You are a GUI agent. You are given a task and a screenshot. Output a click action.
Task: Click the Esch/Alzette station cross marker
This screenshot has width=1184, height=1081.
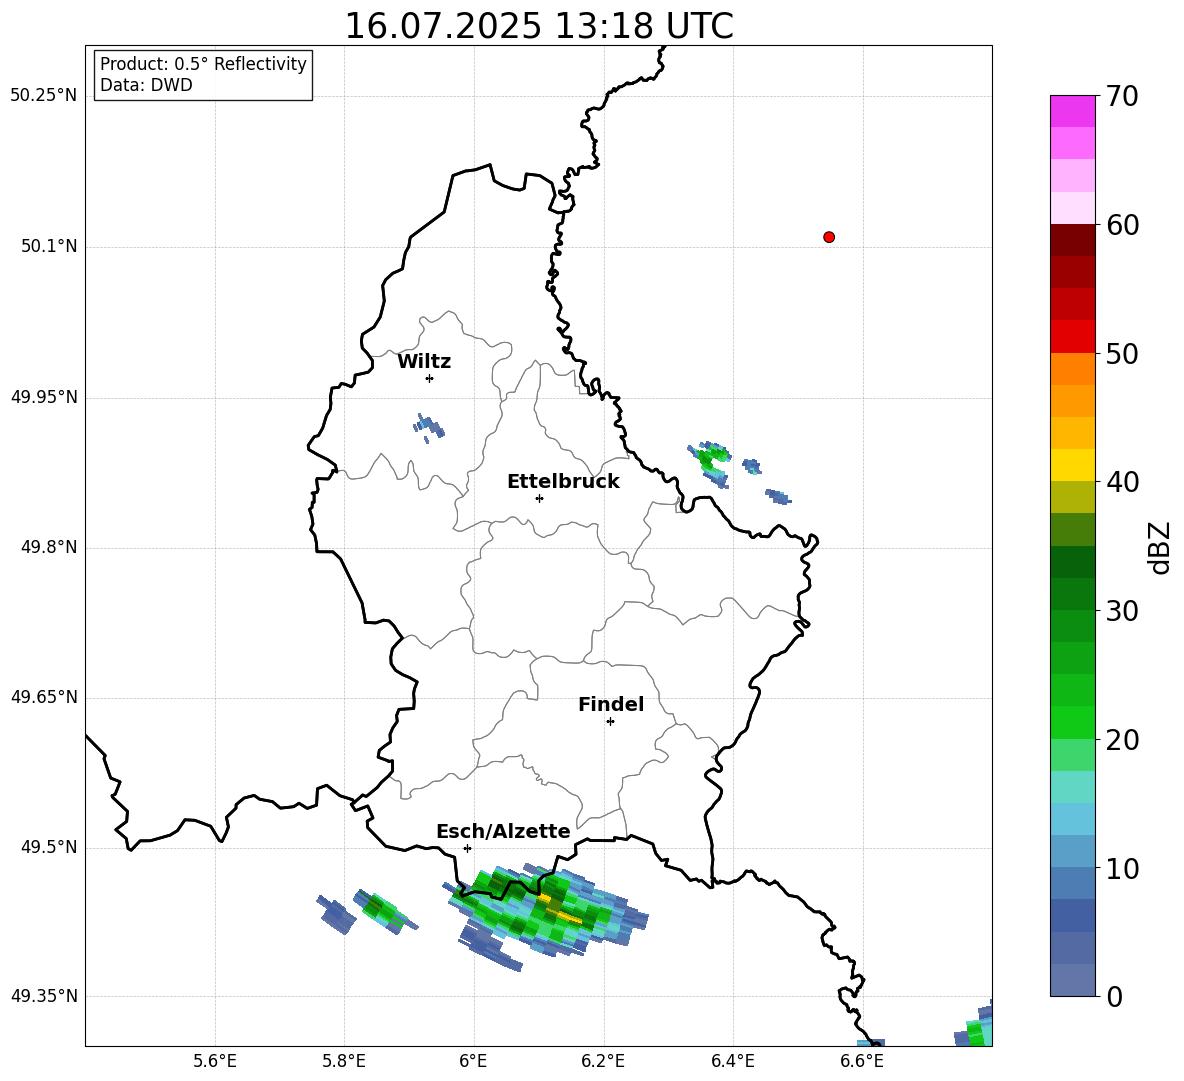(467, 848)
